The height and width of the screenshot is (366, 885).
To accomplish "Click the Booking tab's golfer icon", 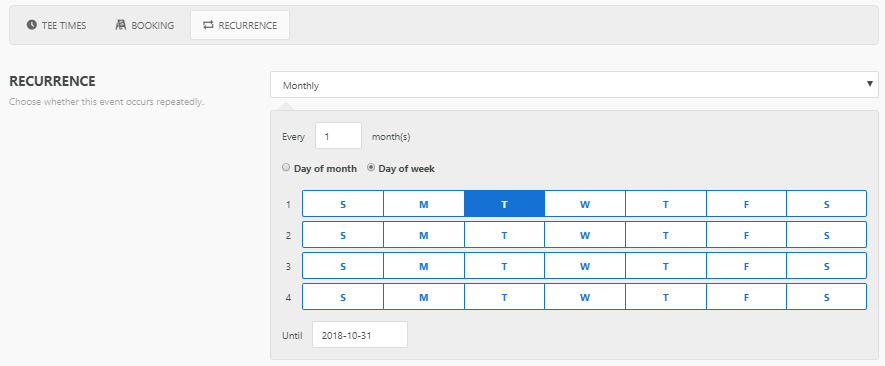I will tap(120, 25).
